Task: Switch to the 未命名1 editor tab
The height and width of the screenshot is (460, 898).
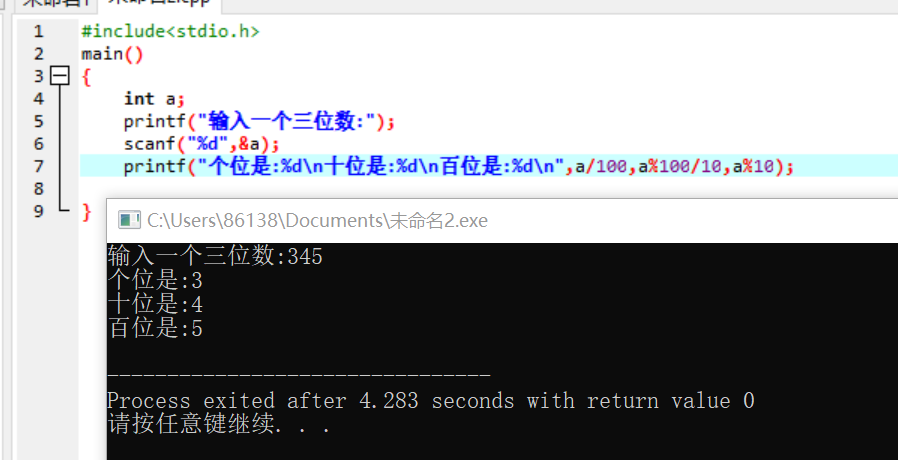Action: point(56,3)
